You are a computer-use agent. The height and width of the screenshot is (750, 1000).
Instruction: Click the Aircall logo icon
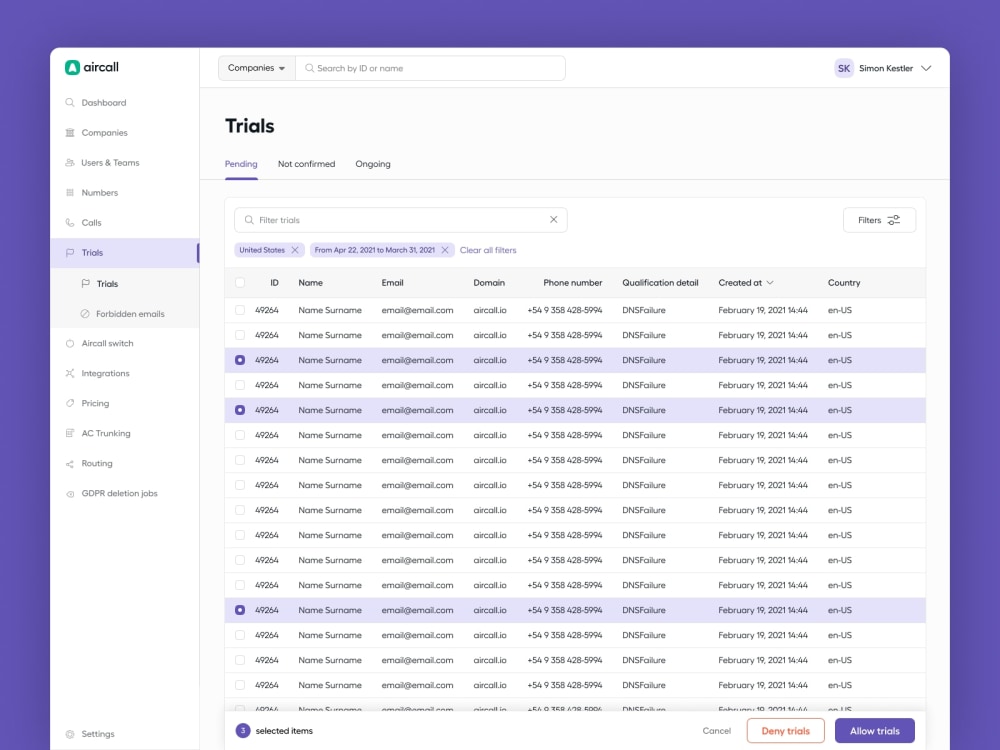click(x=72, y=68)
